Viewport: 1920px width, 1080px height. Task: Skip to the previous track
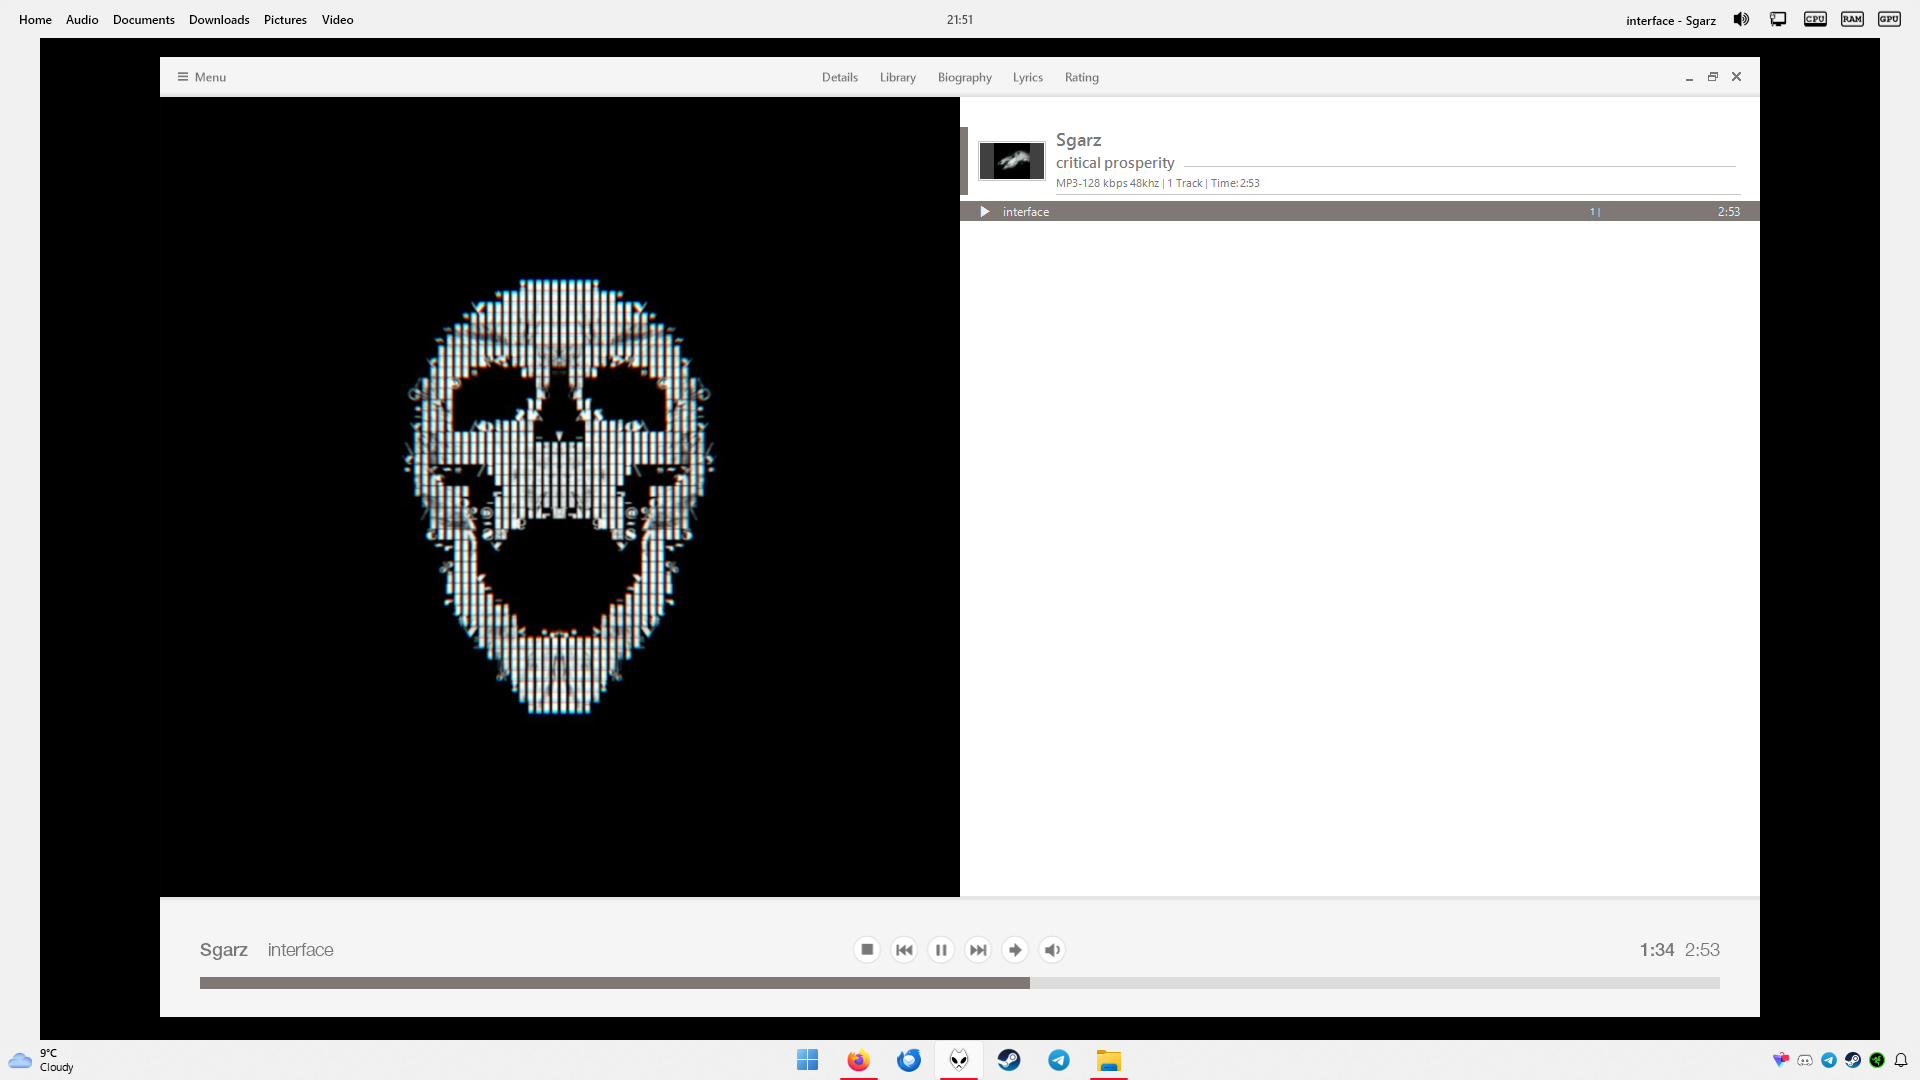pyautogui.click(x=904, y=950)
